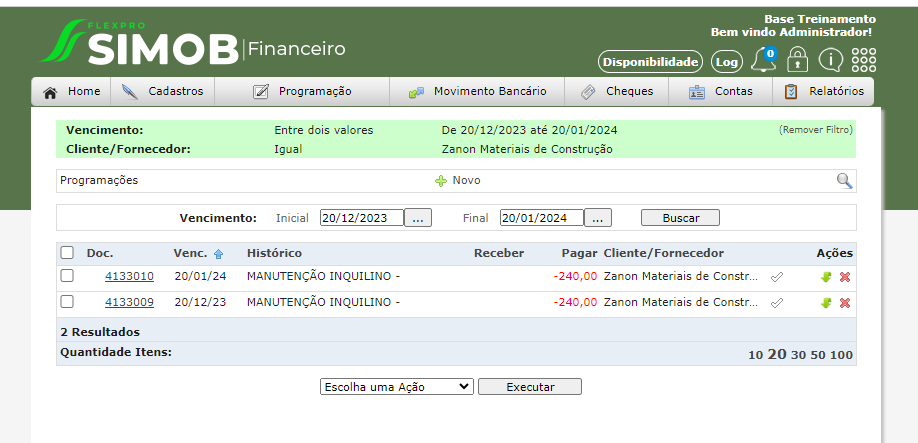918x443 pixels.
Task: Open the Home menu
Action: tap(71, 92)
